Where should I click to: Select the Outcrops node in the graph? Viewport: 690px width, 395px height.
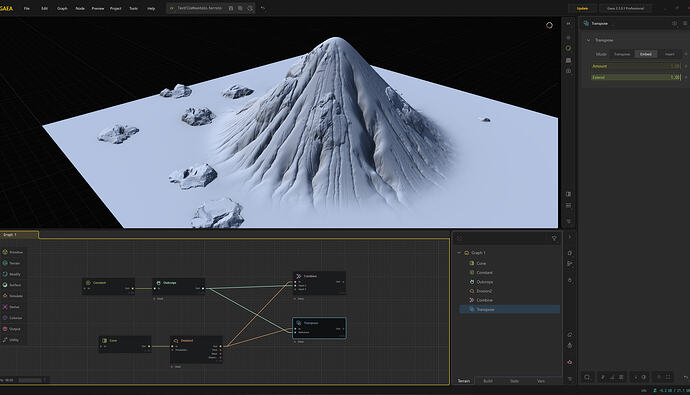[x=179, y=286]
